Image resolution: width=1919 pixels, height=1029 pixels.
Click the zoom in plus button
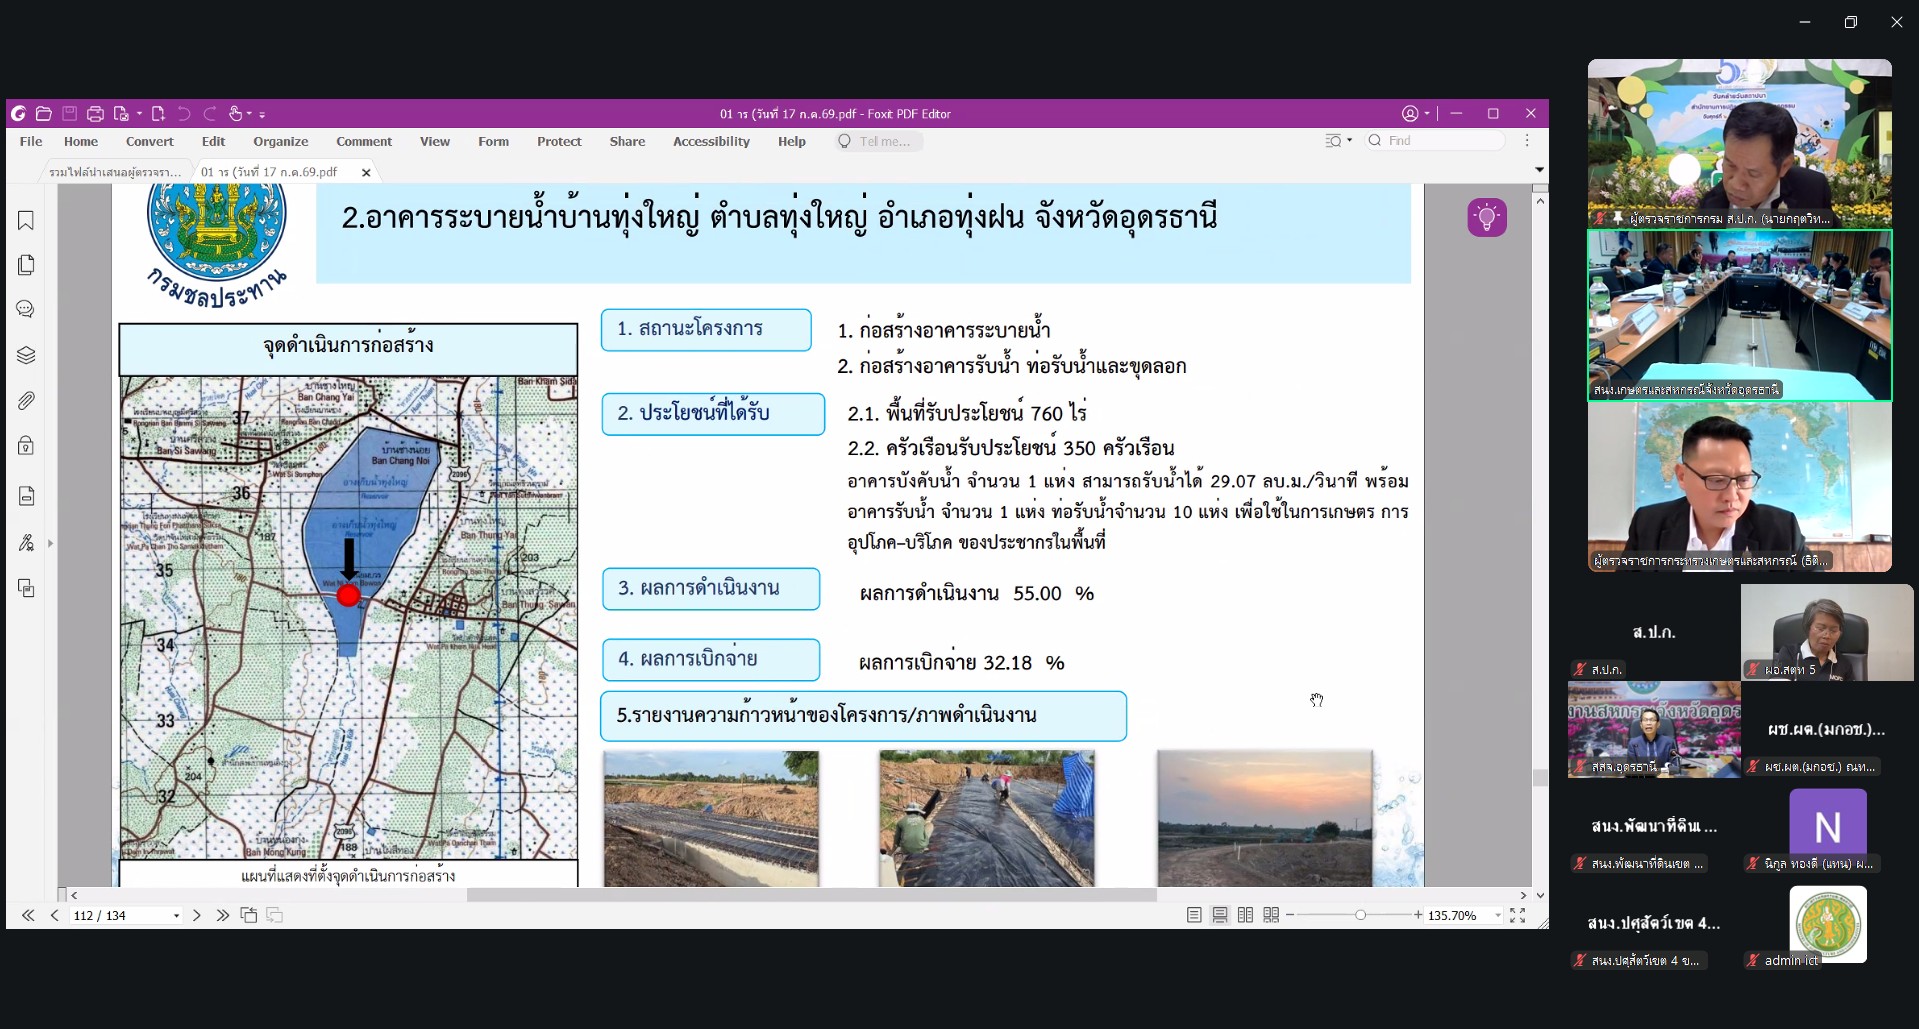pyautogui.click(x=1418, y=915)
